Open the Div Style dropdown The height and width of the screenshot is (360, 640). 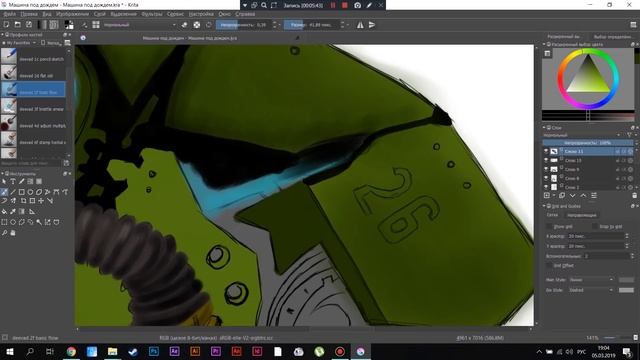[591, 290]
